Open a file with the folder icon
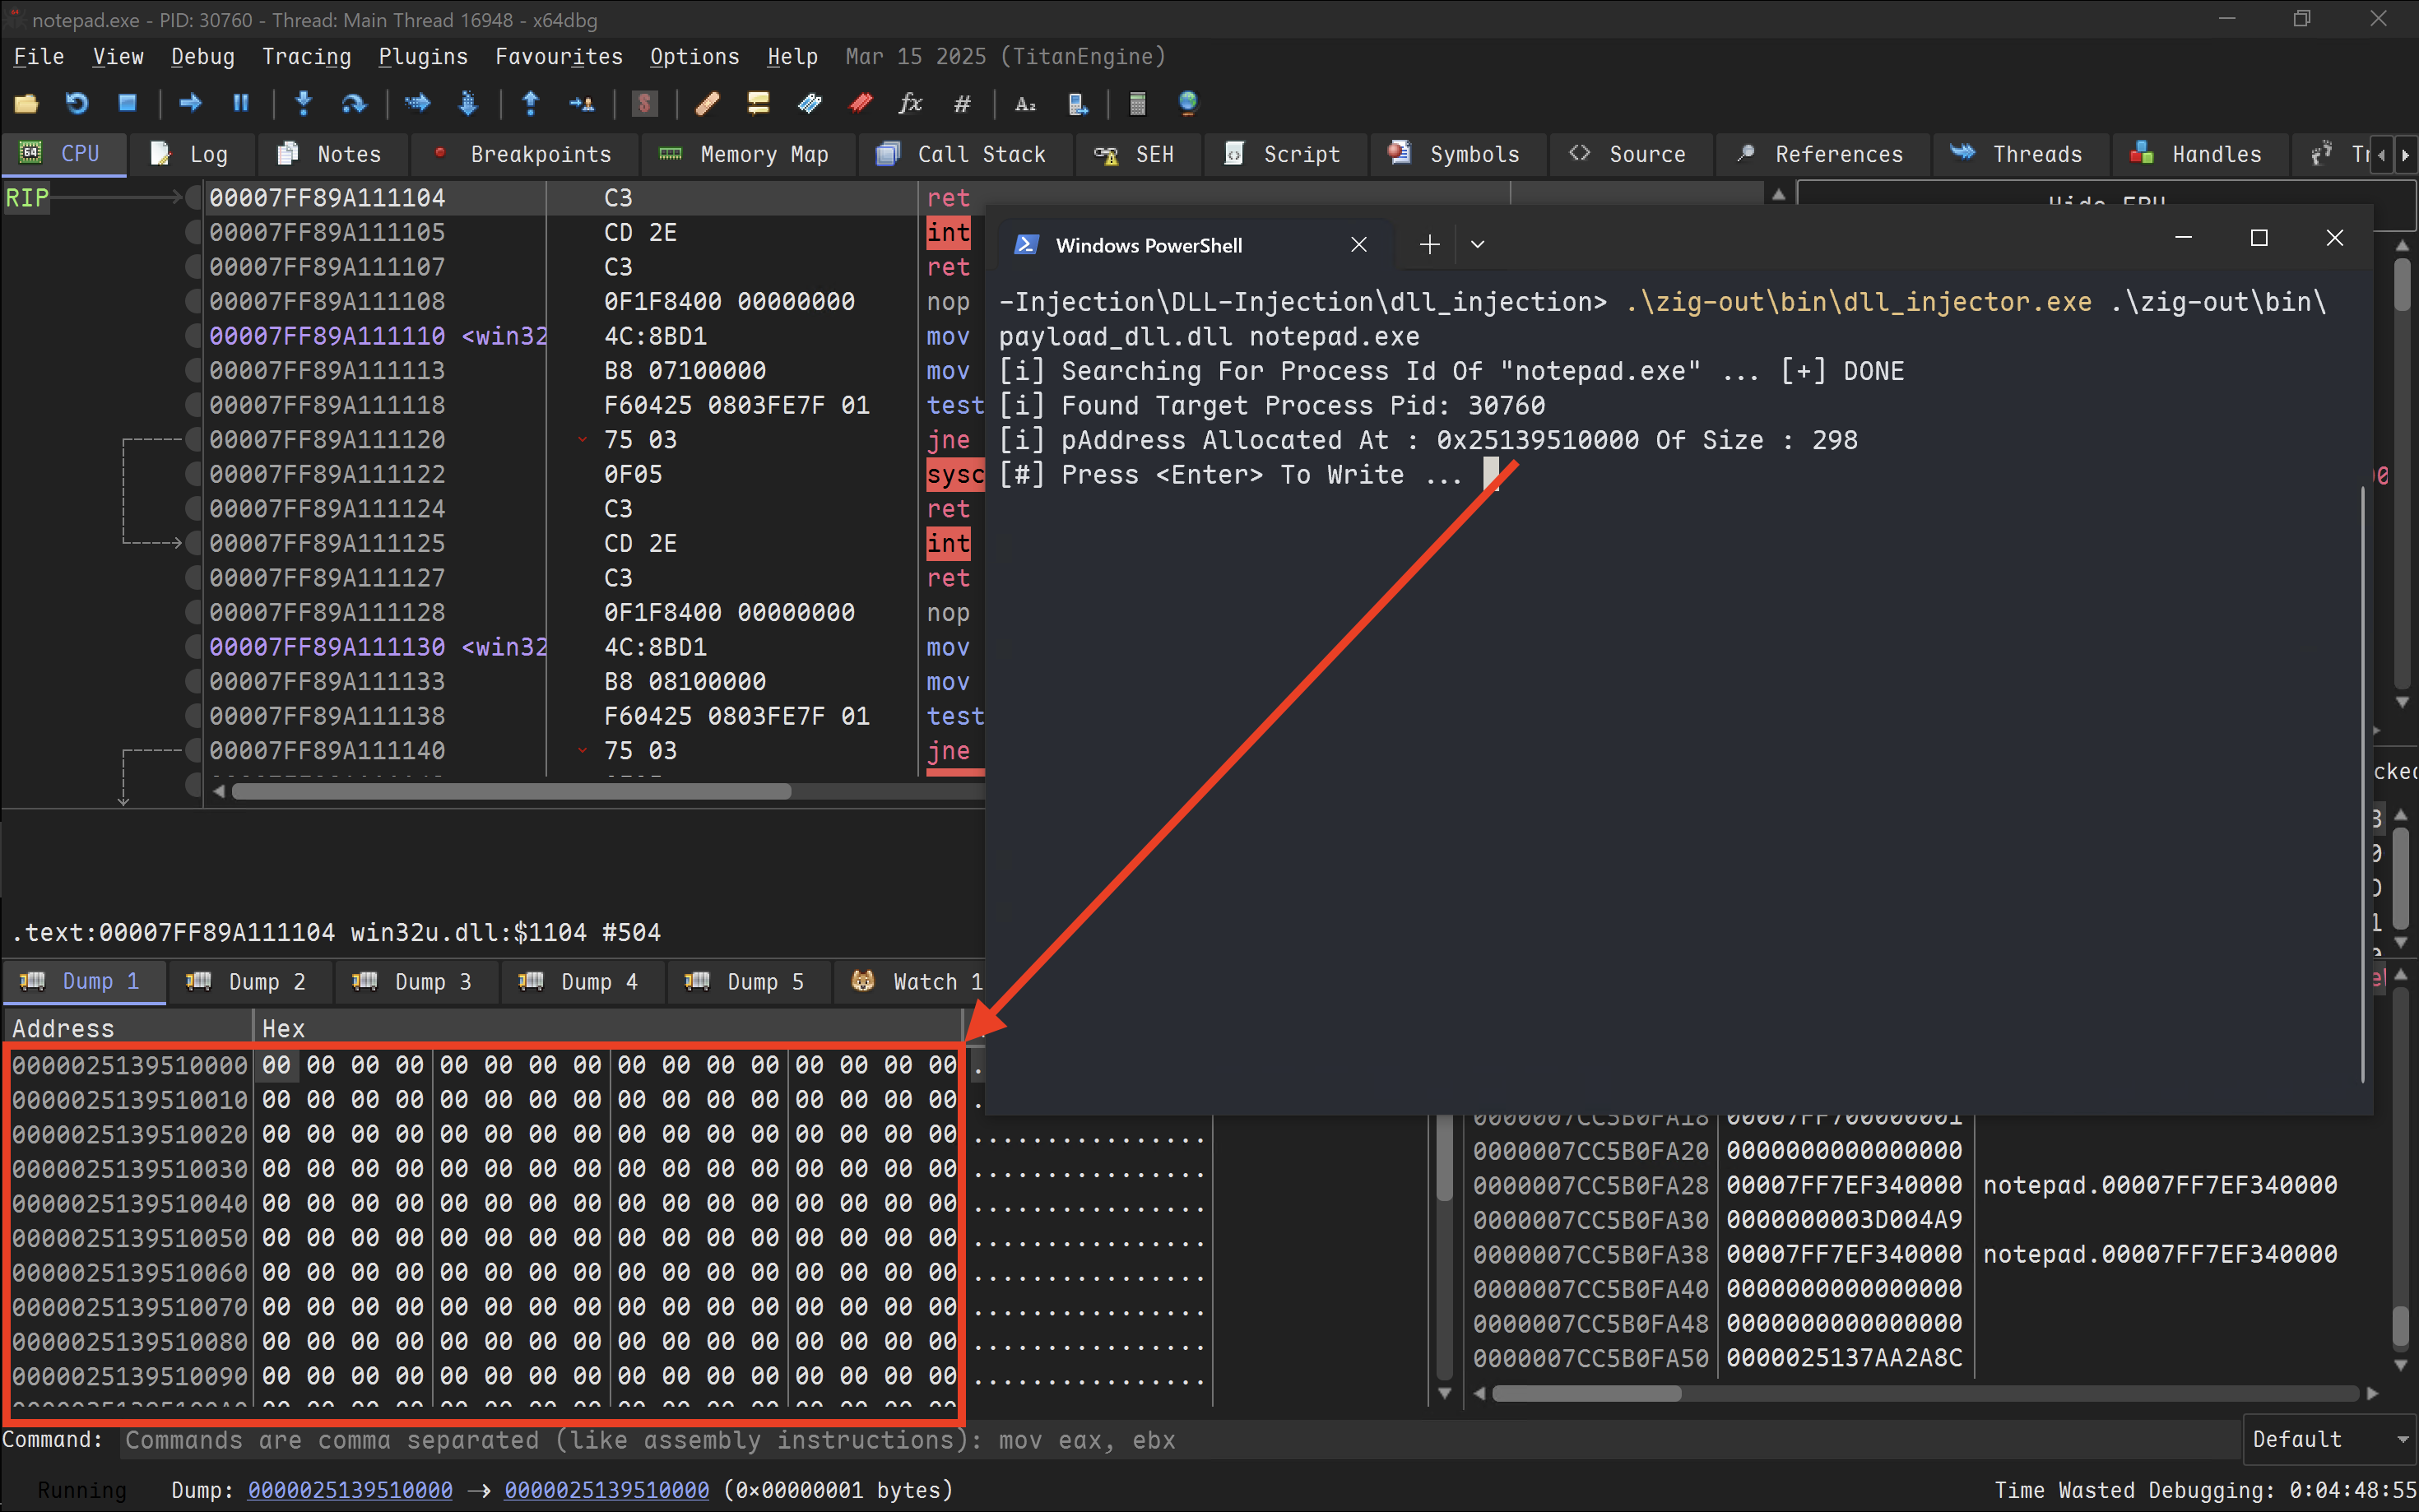 tap(26, 103)
